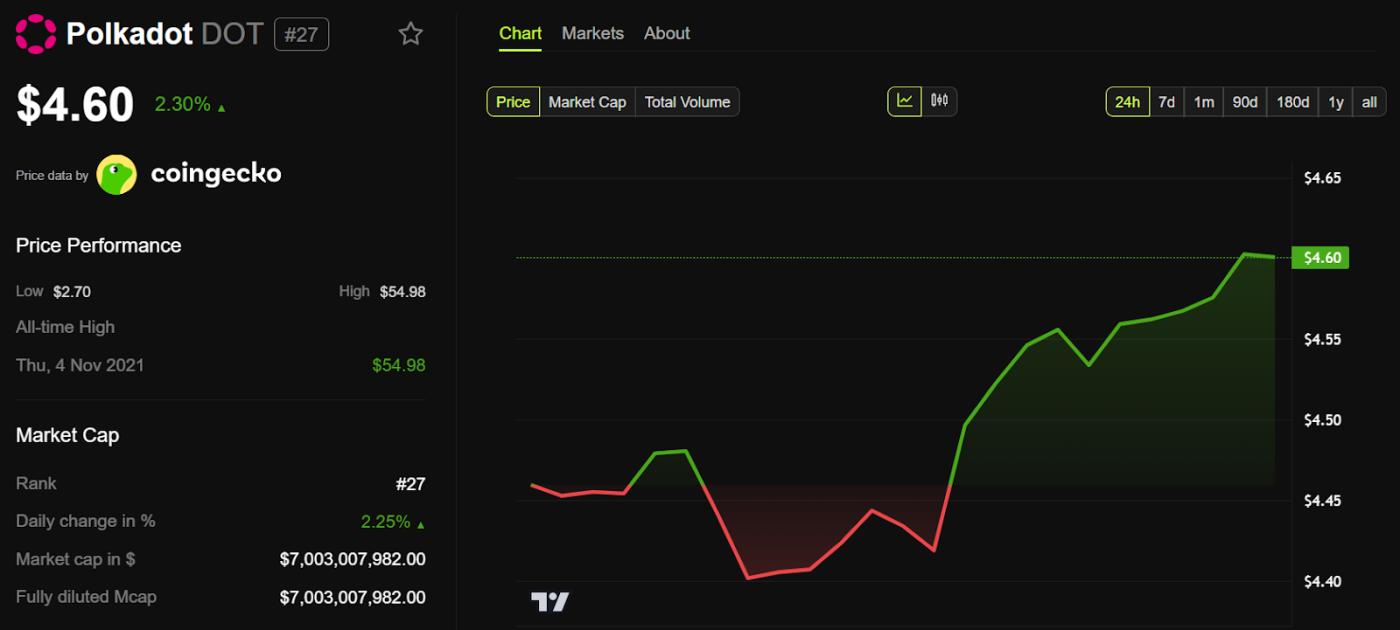The height and width of the screenshot is (630, 1400).
Task: Select the 180d time range
Action: pos(1292,101)
